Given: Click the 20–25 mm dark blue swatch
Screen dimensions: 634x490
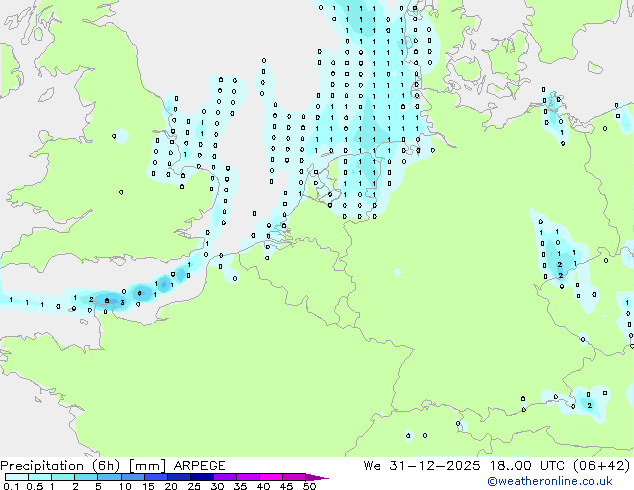Looking at the screenshot, I should click(178, 477).
